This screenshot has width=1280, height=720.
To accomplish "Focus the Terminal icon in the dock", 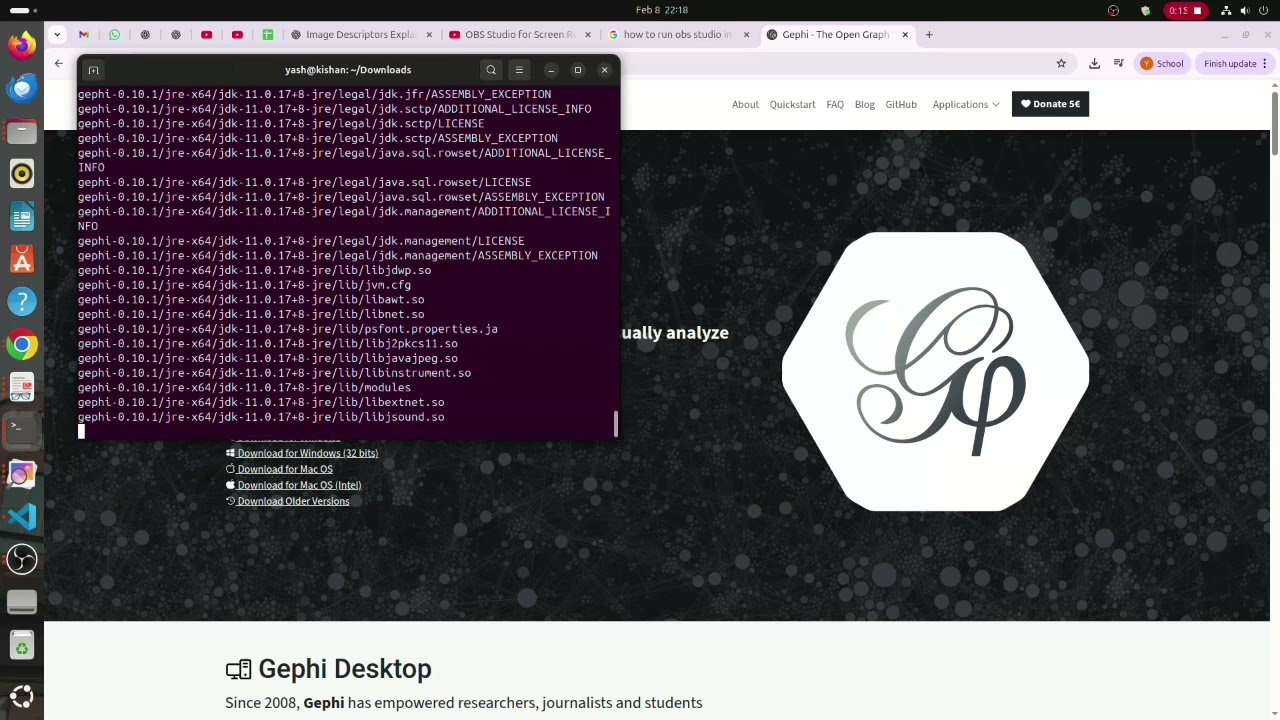I will click(22, 430).
